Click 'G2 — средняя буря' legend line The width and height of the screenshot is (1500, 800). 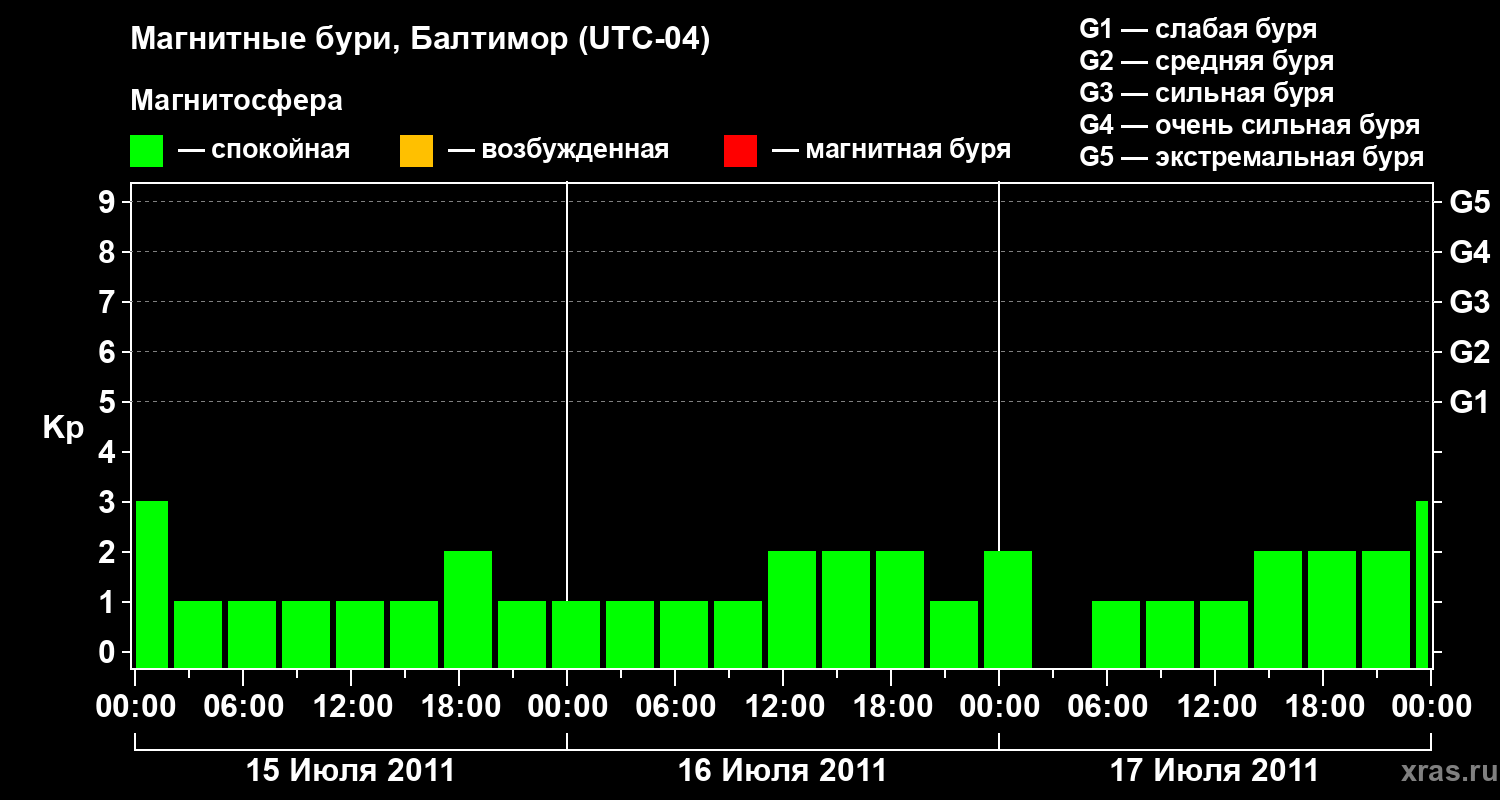pyautogui.click(x=1206, y=61)
